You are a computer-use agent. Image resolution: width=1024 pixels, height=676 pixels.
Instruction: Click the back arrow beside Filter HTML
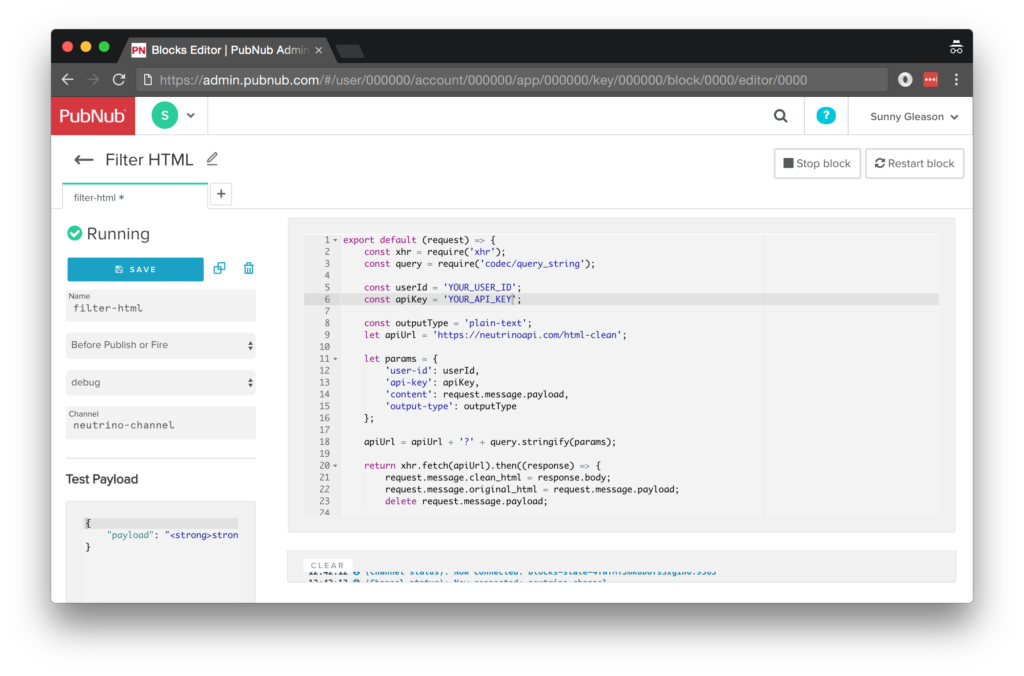pyautogui.click(x=84, y=160)
